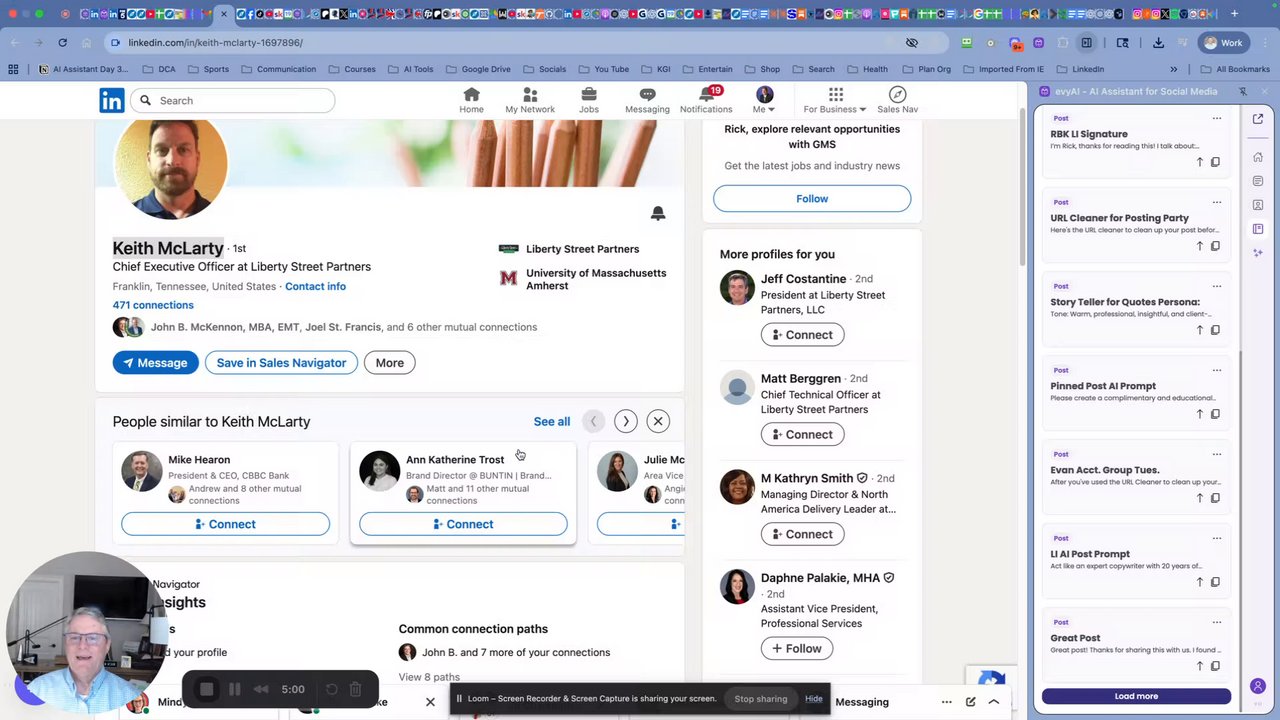Connect with Ann Katherine Trost
The width and height of the screenshot is (1280, 720).
click(x=463, y=524)
